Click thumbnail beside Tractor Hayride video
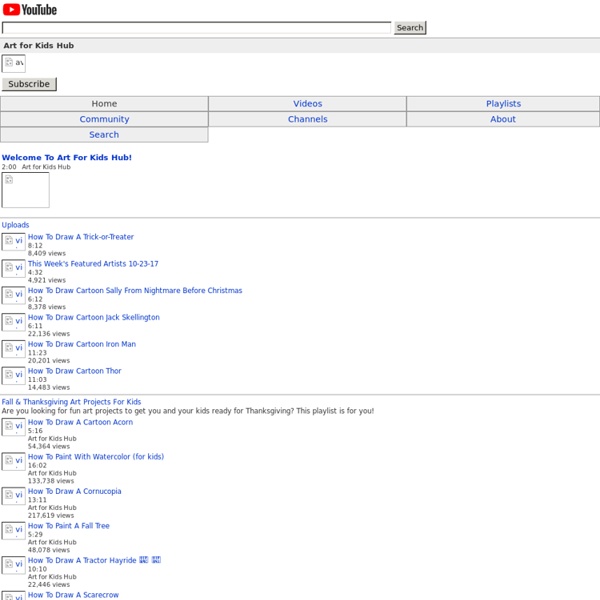 tap(13, 565)
